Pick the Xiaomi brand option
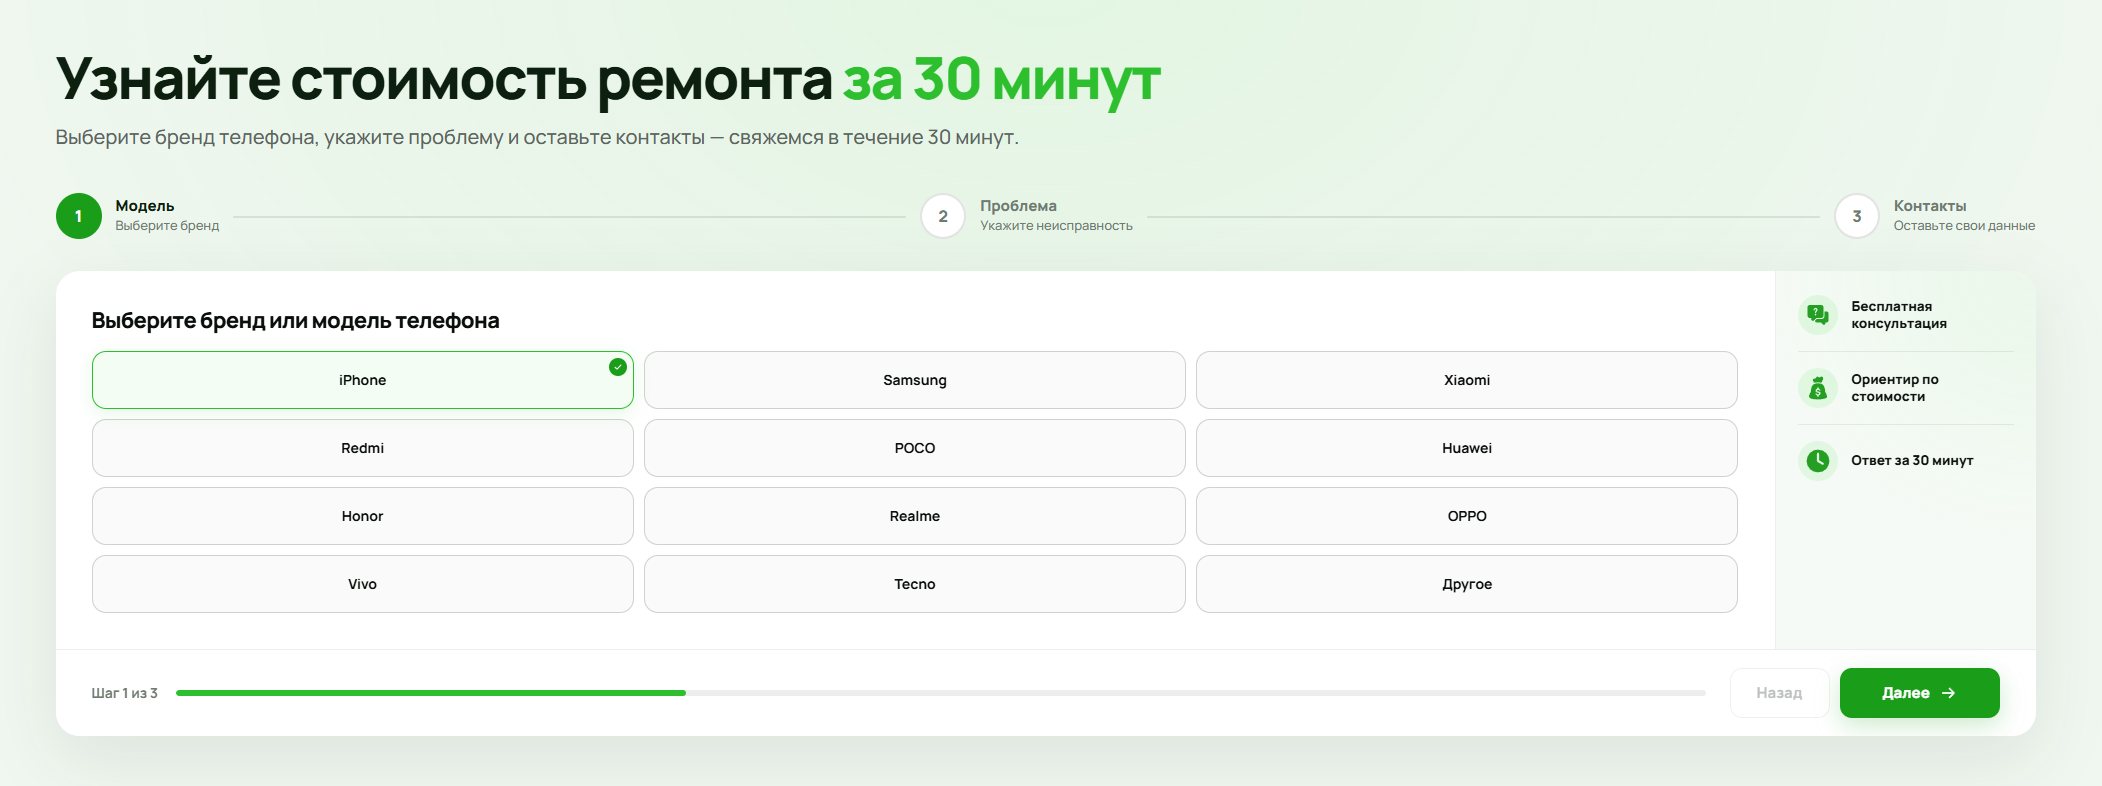This screenshot has width=2102, height=786. [x=1466, y=380]
